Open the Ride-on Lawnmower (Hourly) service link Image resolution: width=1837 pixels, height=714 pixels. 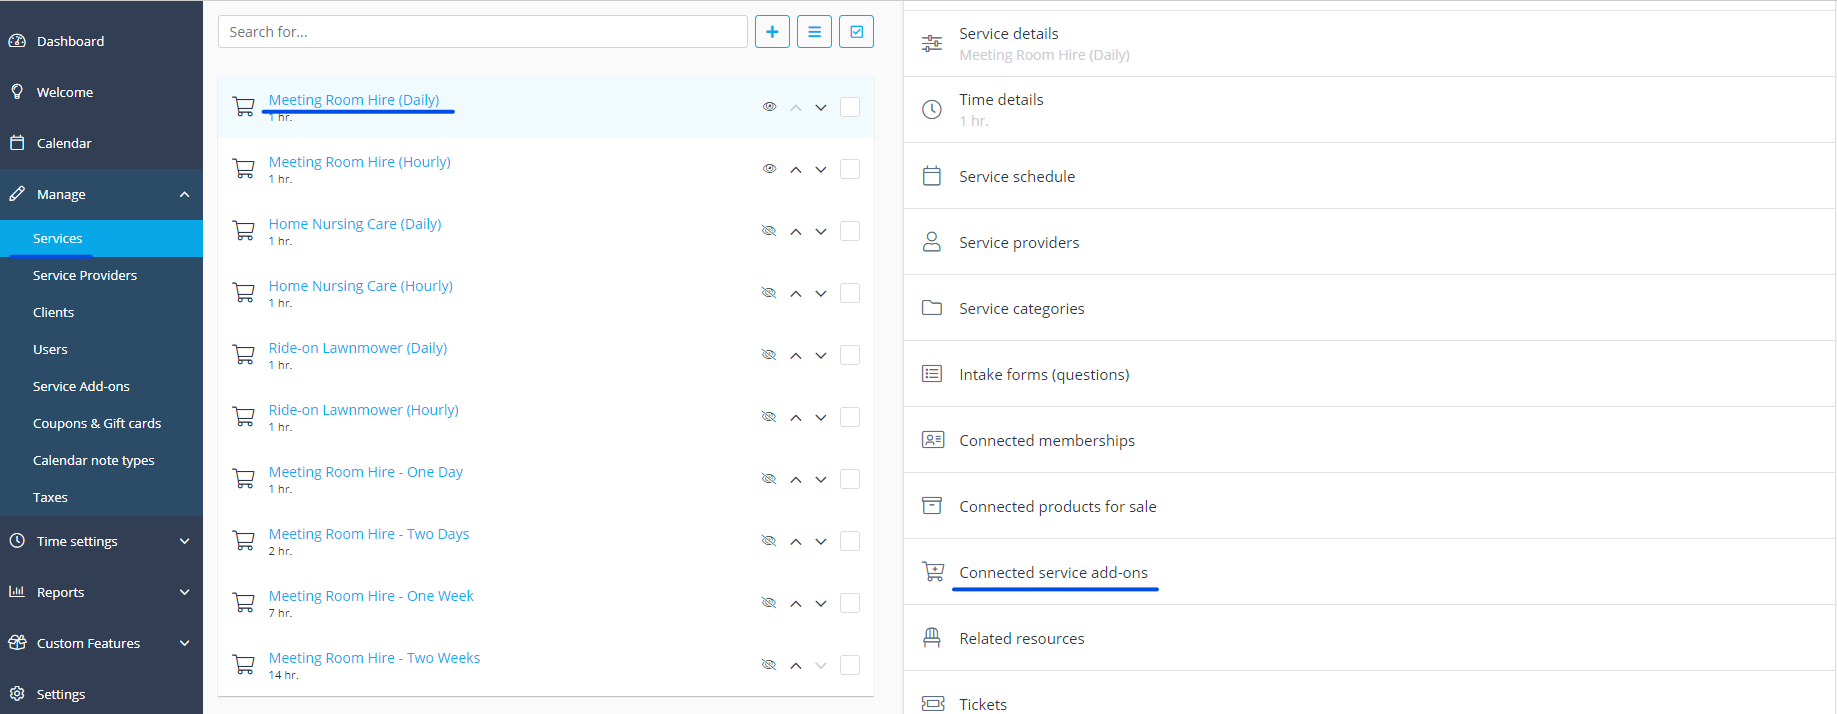363,410
